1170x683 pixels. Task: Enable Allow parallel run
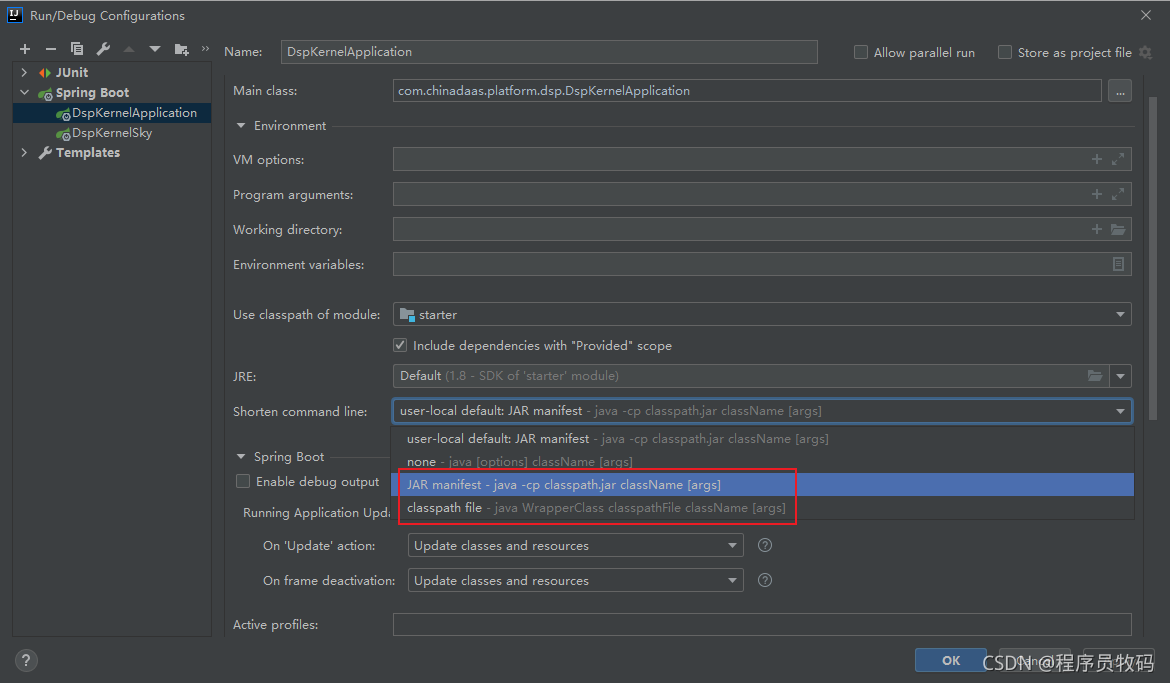point(861,52)
